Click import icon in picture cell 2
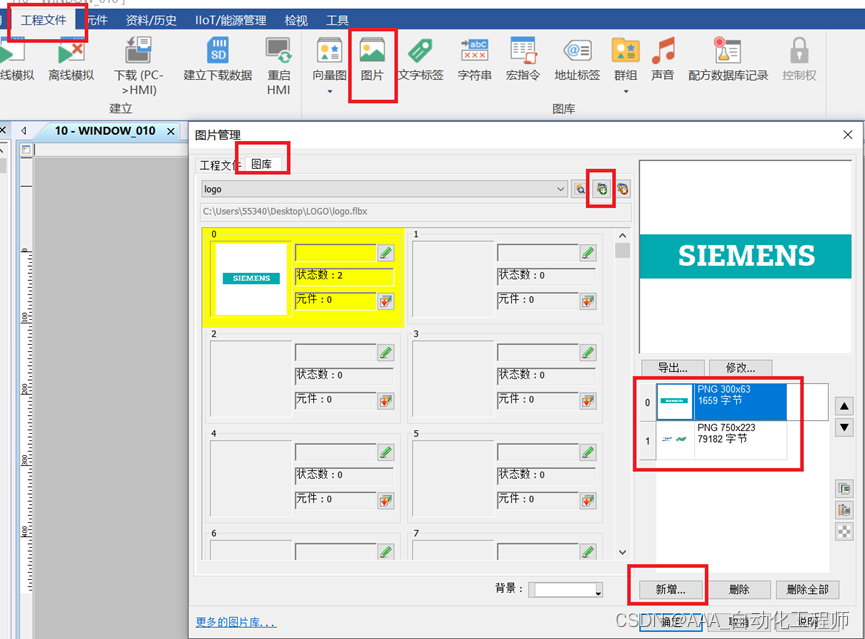Viewport: 865px width, 639px height. pos(386,401)
